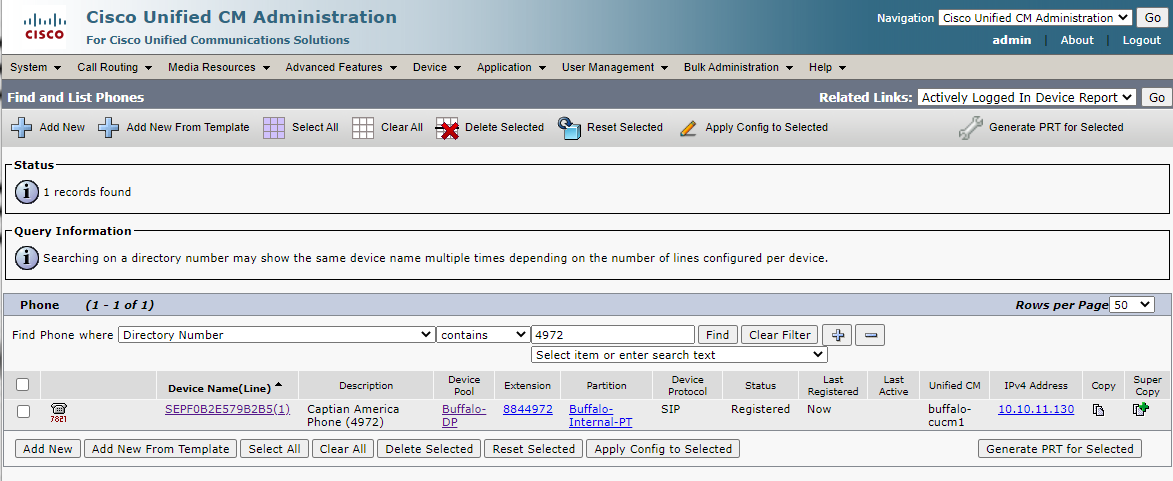Open device SEPF0B2E579B2B5(1) link
This screenshot has height=481, width=1173.
pos(227,409)
